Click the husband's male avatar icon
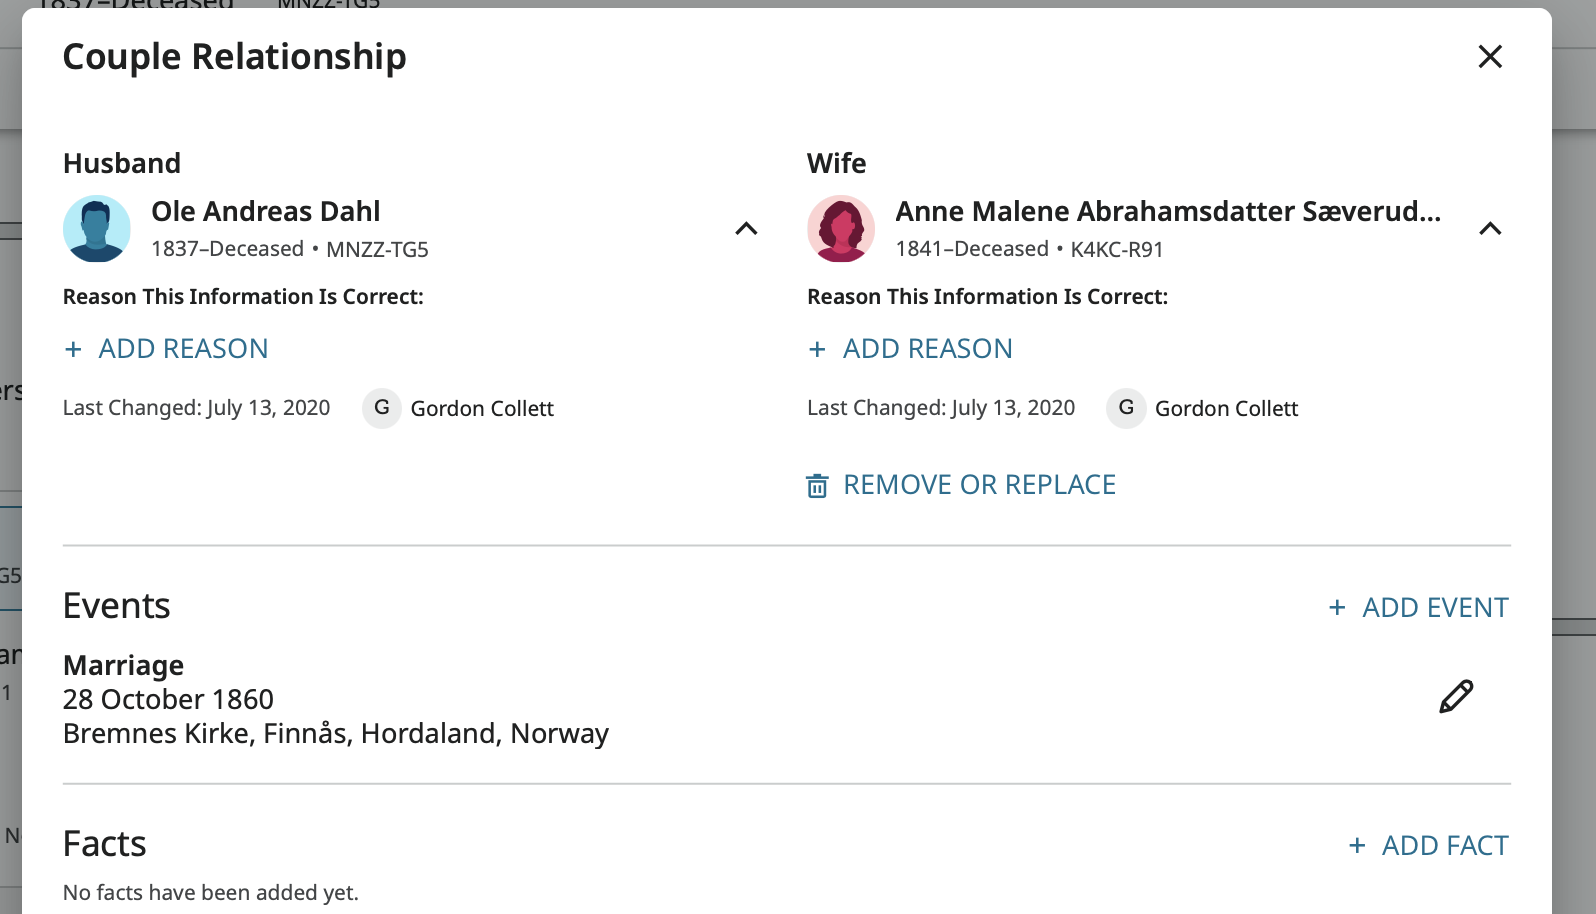The image size is (1596, 914). pos(97,229)
